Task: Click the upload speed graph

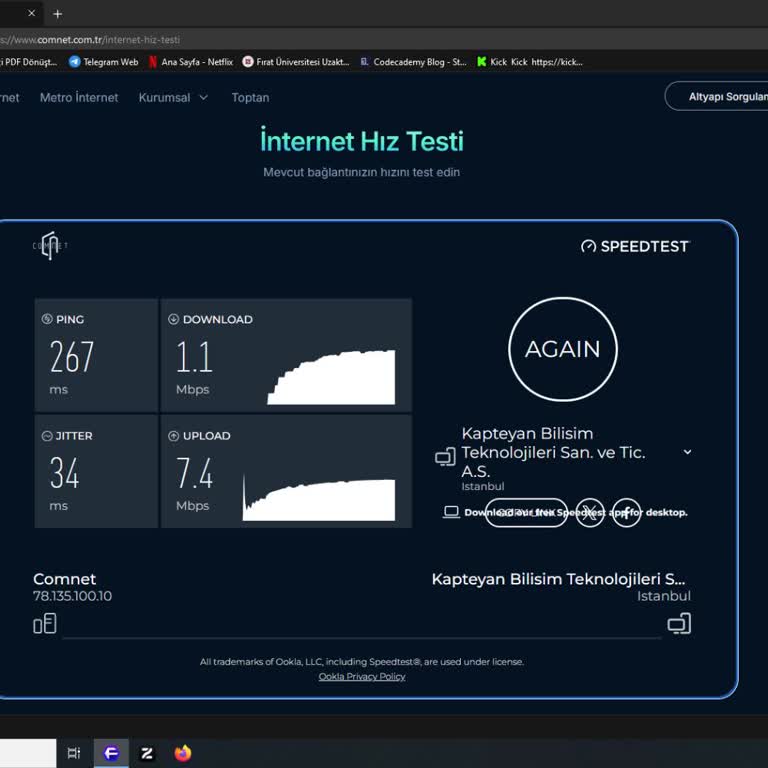Action: 319,497
